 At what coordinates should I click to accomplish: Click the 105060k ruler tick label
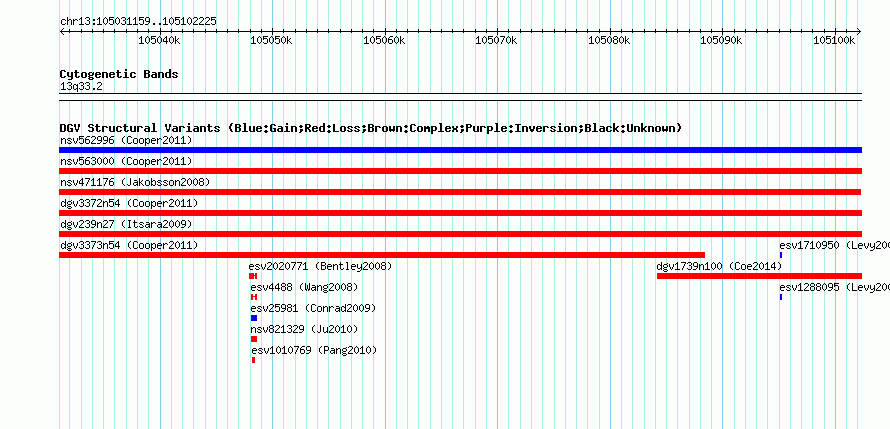point(385,40)
